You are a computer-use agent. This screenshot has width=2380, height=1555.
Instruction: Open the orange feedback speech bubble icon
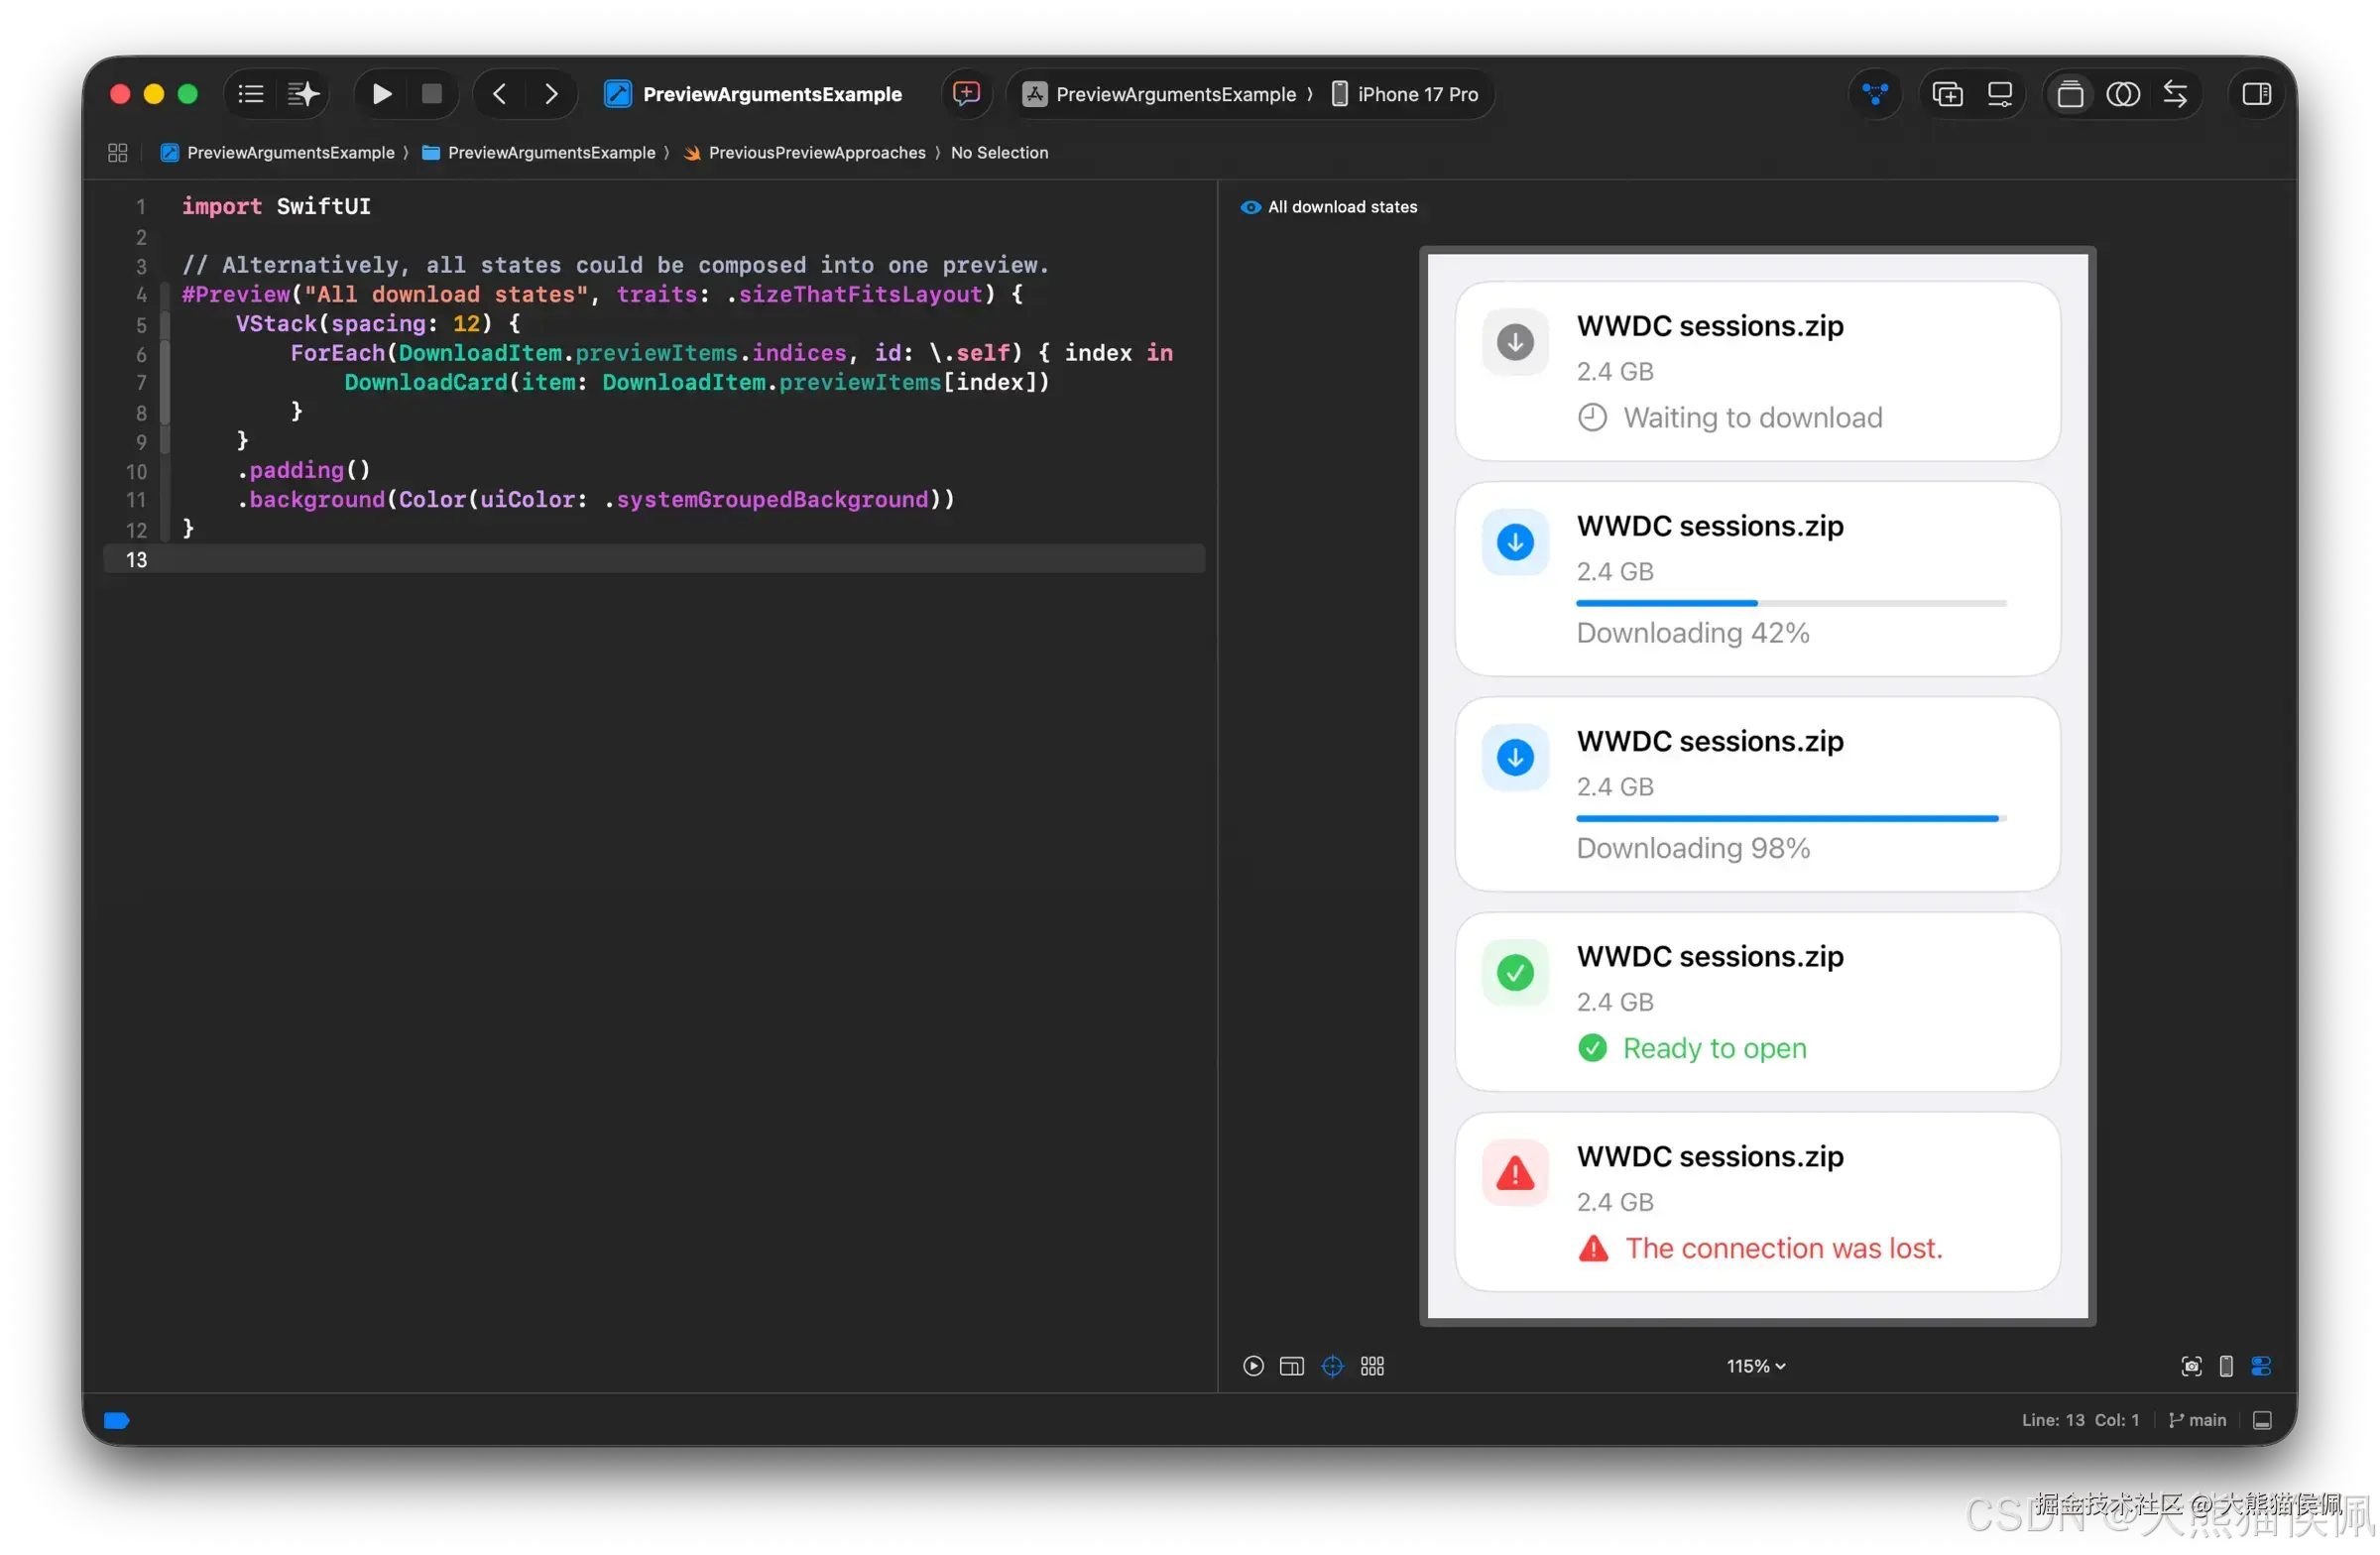click(x=966, y=94)
